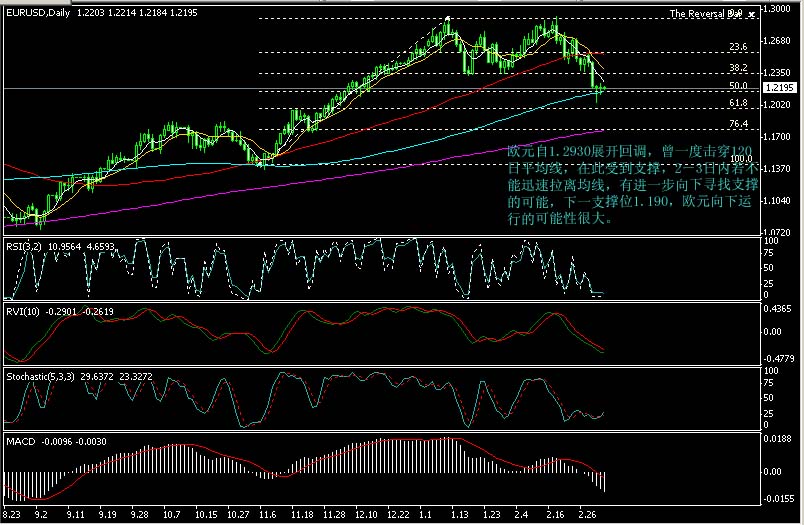Click the 9.11 date on time axis
The height and width of the screenshot is (525, 804).
point(75,514)
